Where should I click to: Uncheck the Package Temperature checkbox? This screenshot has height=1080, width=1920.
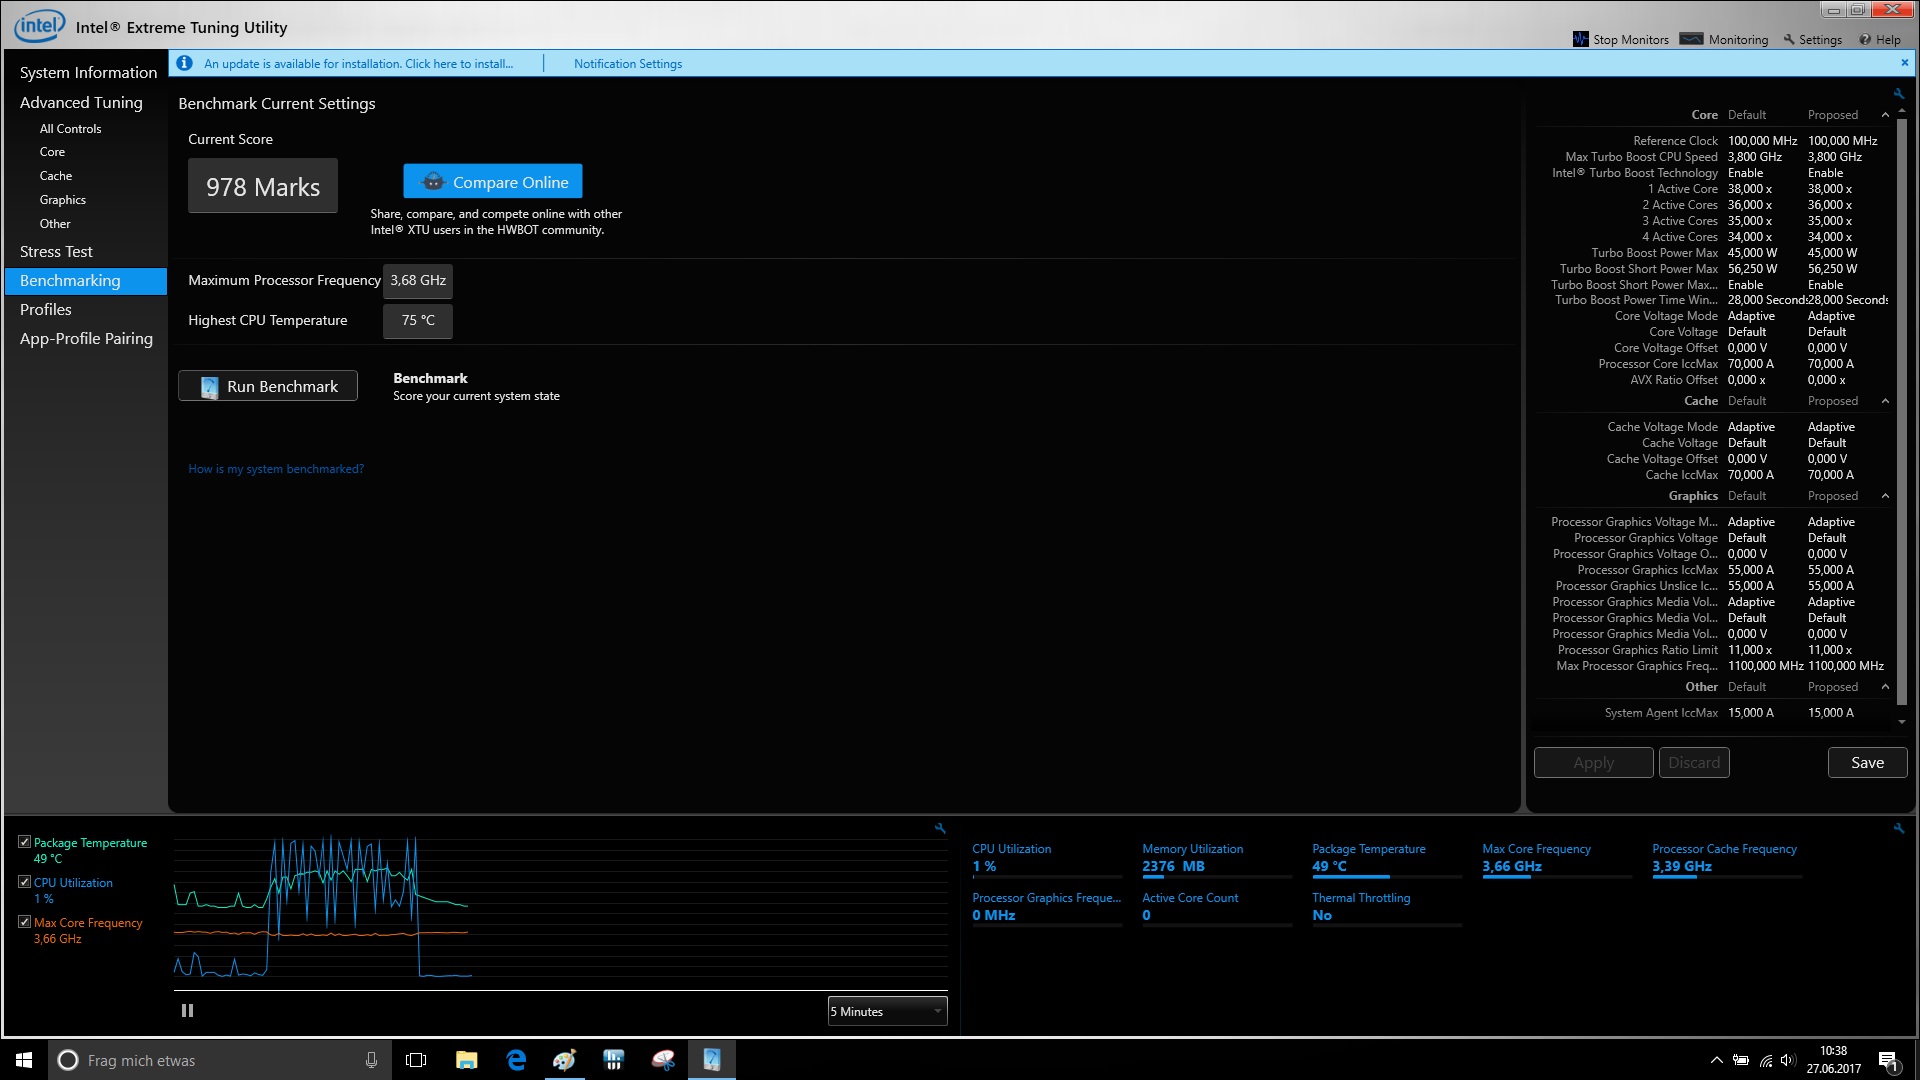pyautogui.click(x=25, y=842)
